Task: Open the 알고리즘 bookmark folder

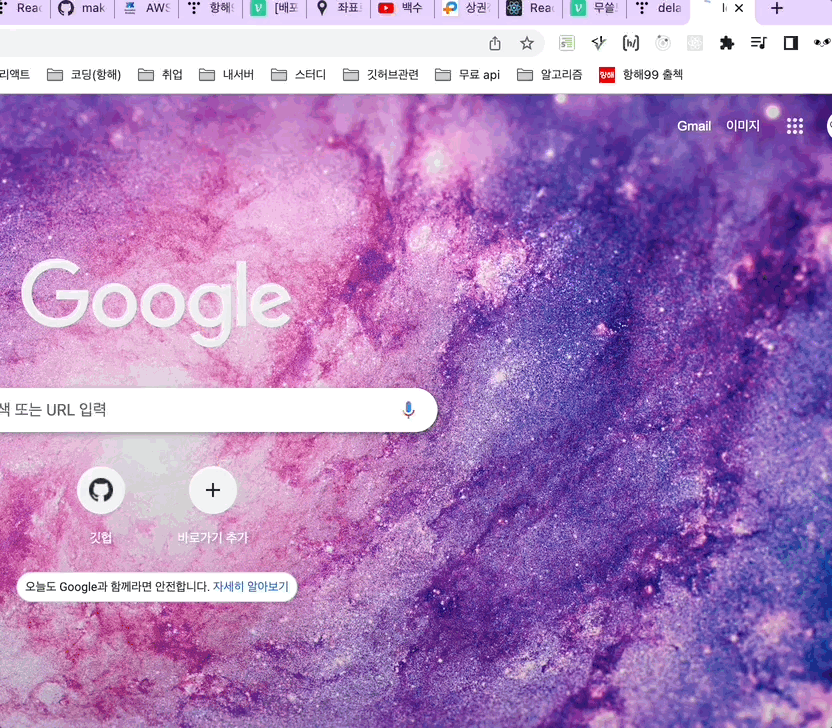Action: pyautogui.click(x=549, y=75)
